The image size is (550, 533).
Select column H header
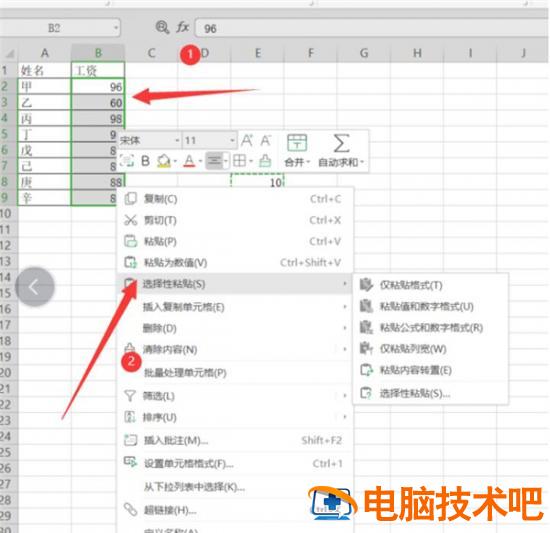(417, 53)
